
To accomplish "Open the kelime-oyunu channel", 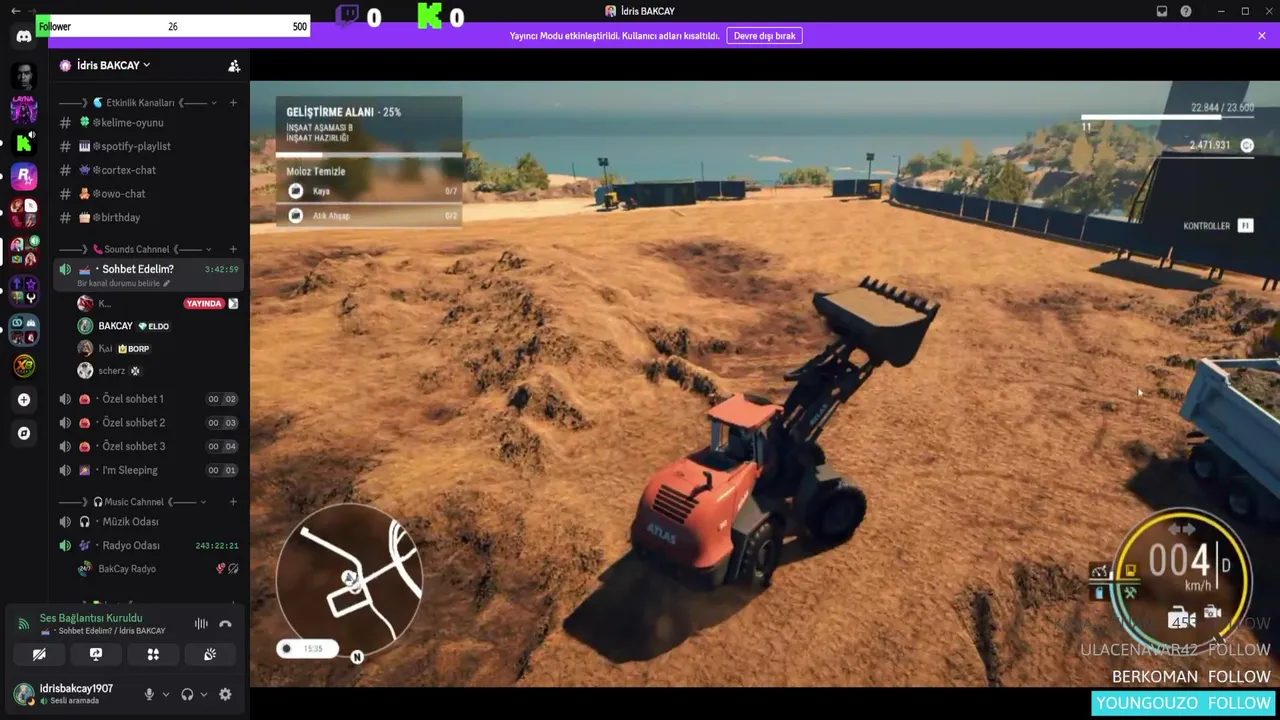I will pos(148,122).
